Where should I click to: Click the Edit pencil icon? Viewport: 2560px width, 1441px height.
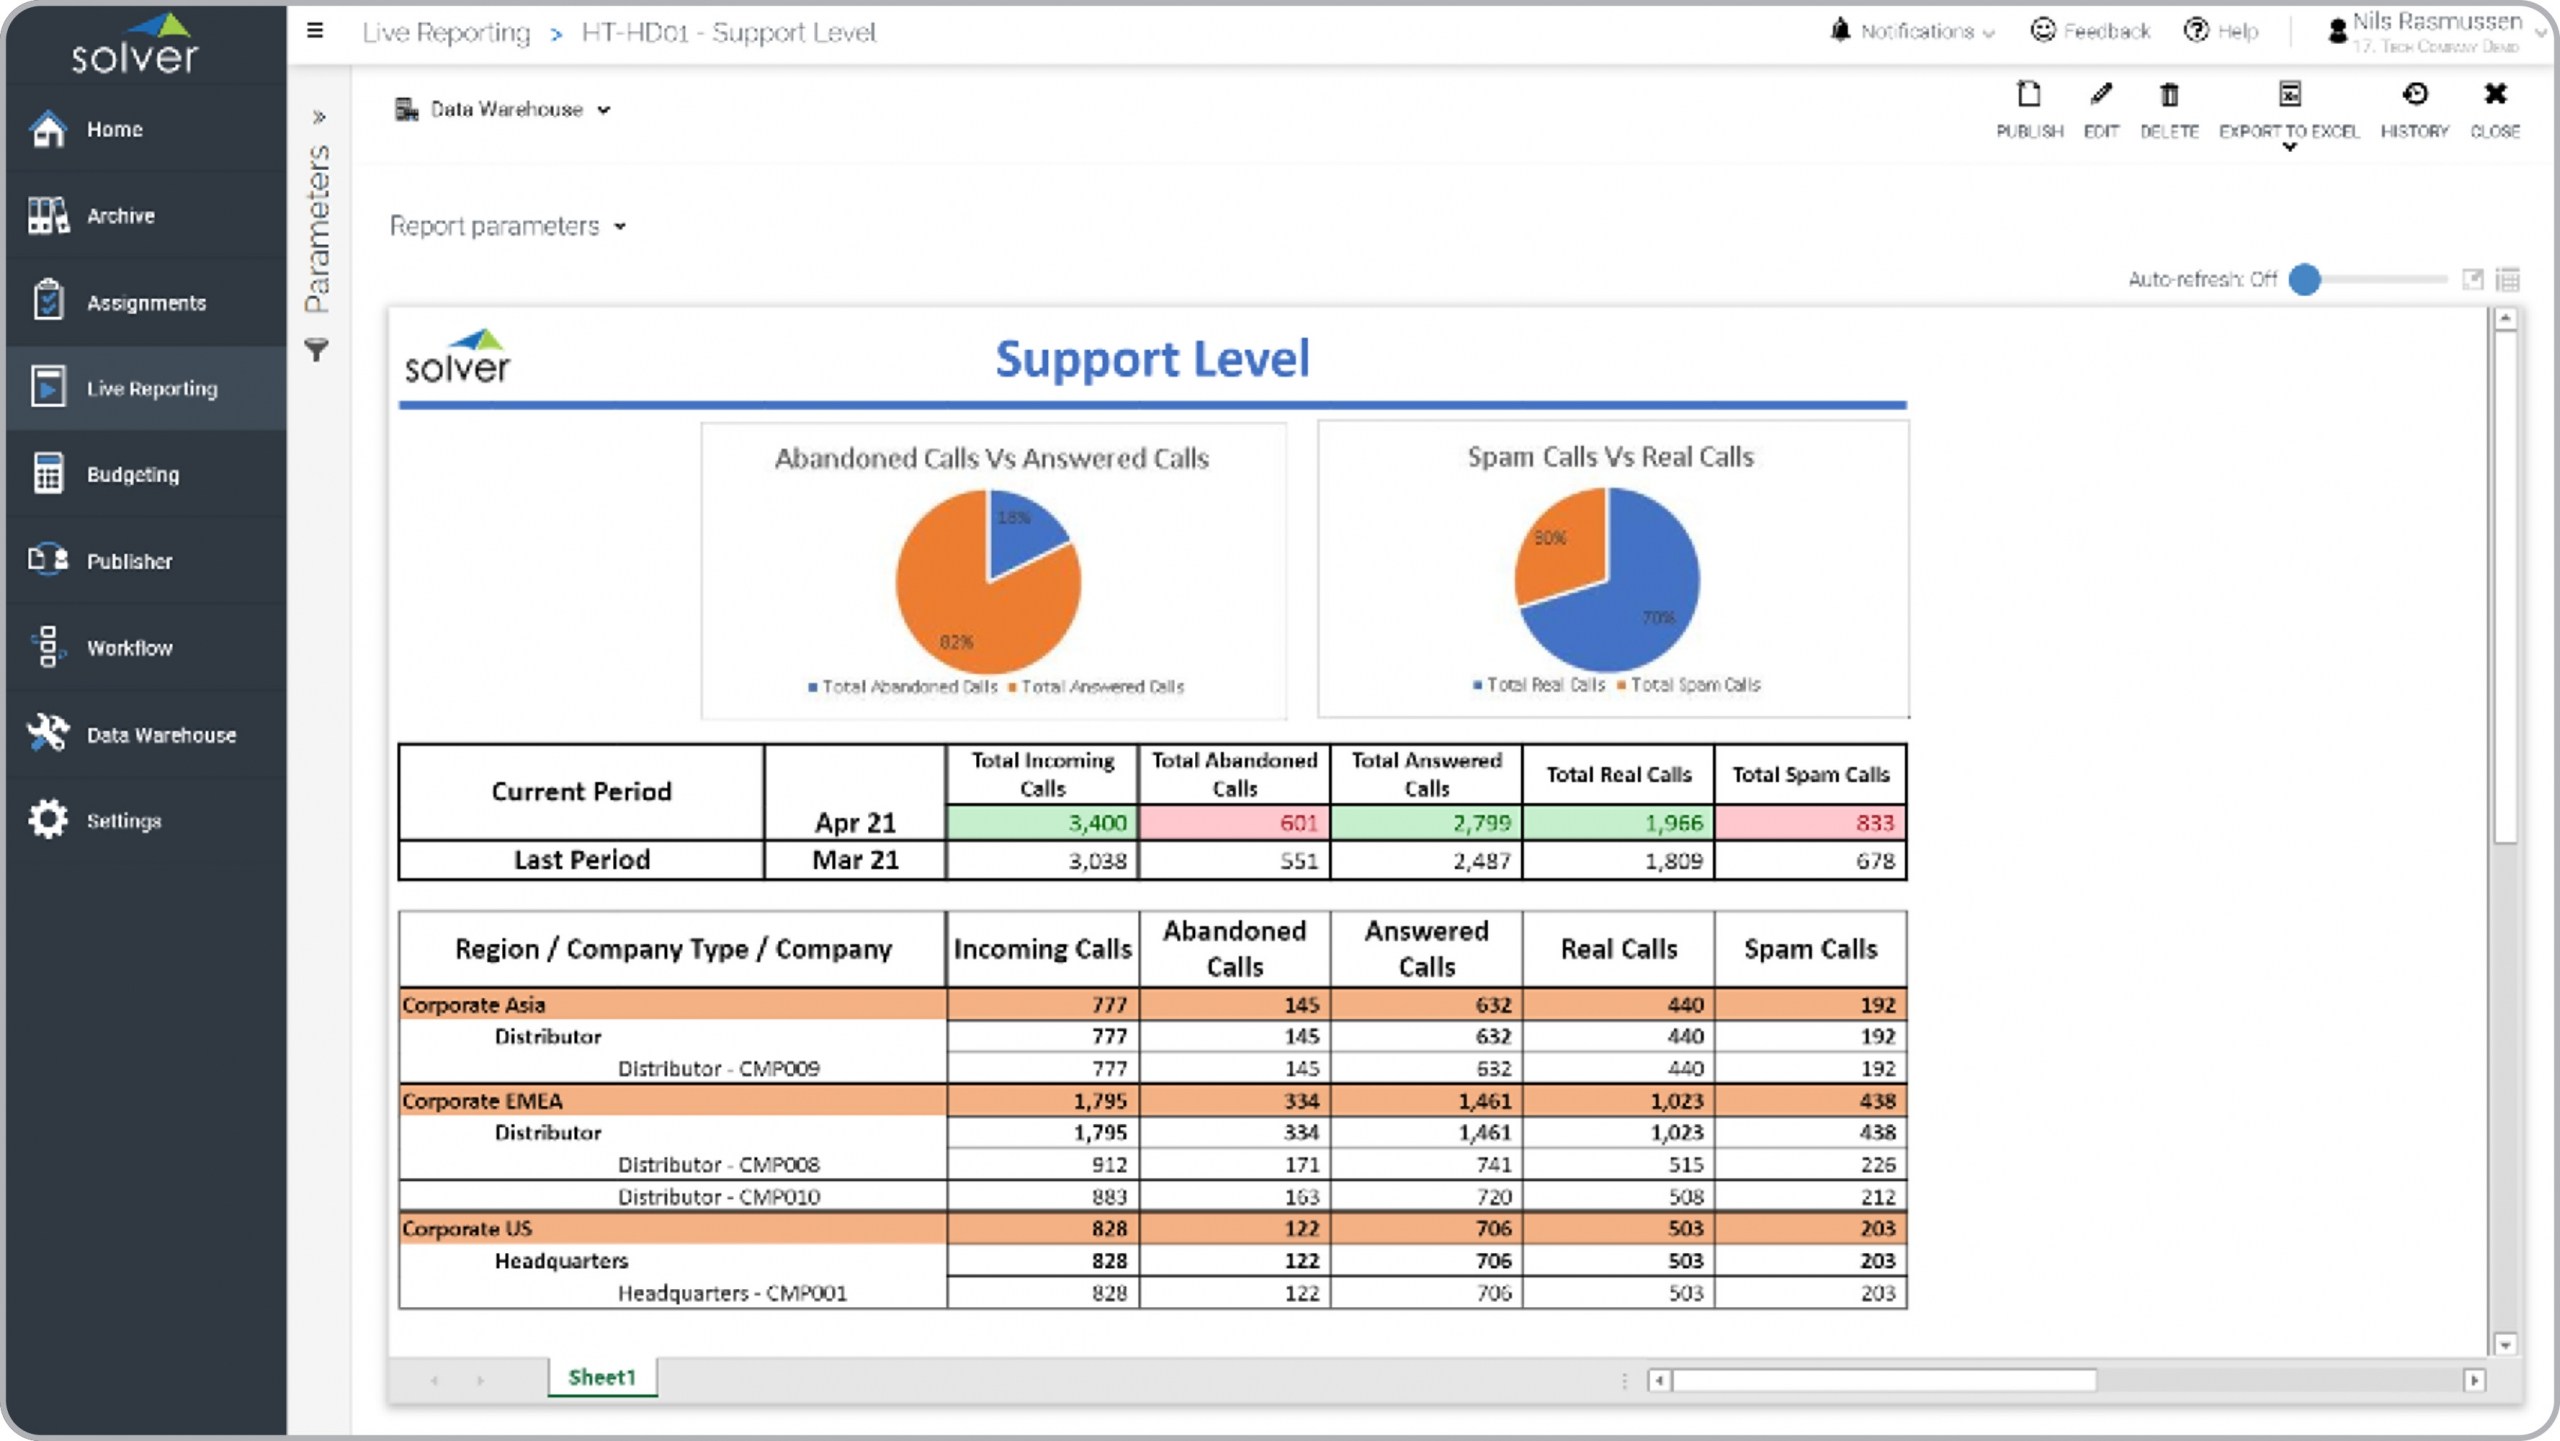[2100, 96]
